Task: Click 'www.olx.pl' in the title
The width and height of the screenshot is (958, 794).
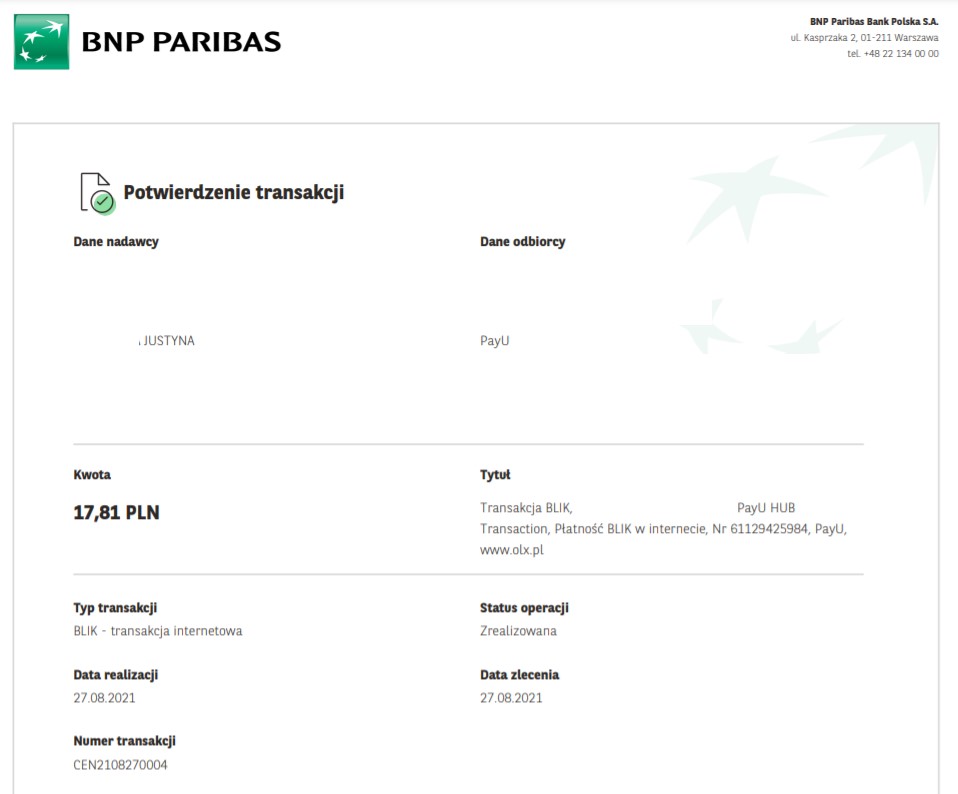Action: pyautogui.click(x=511, y=550)
